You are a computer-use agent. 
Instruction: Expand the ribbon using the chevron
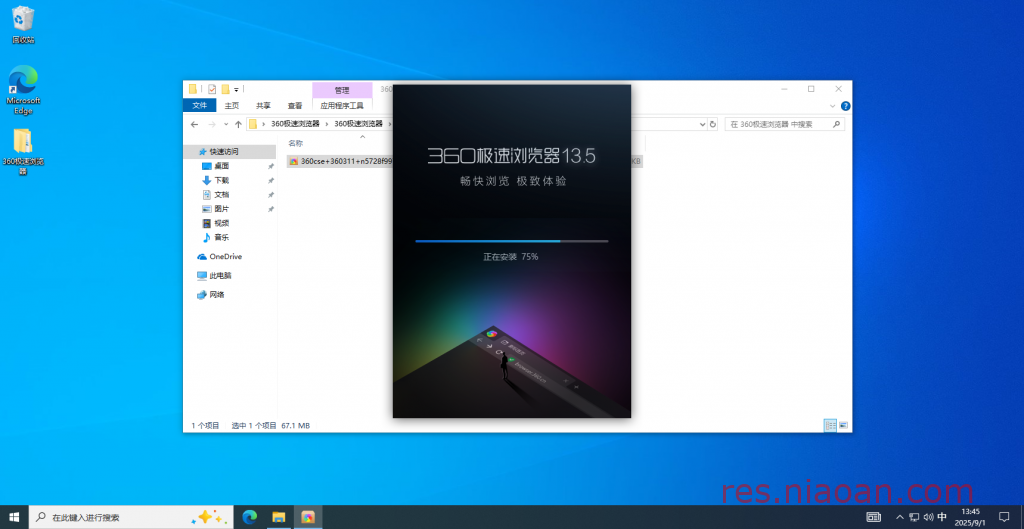833,106
